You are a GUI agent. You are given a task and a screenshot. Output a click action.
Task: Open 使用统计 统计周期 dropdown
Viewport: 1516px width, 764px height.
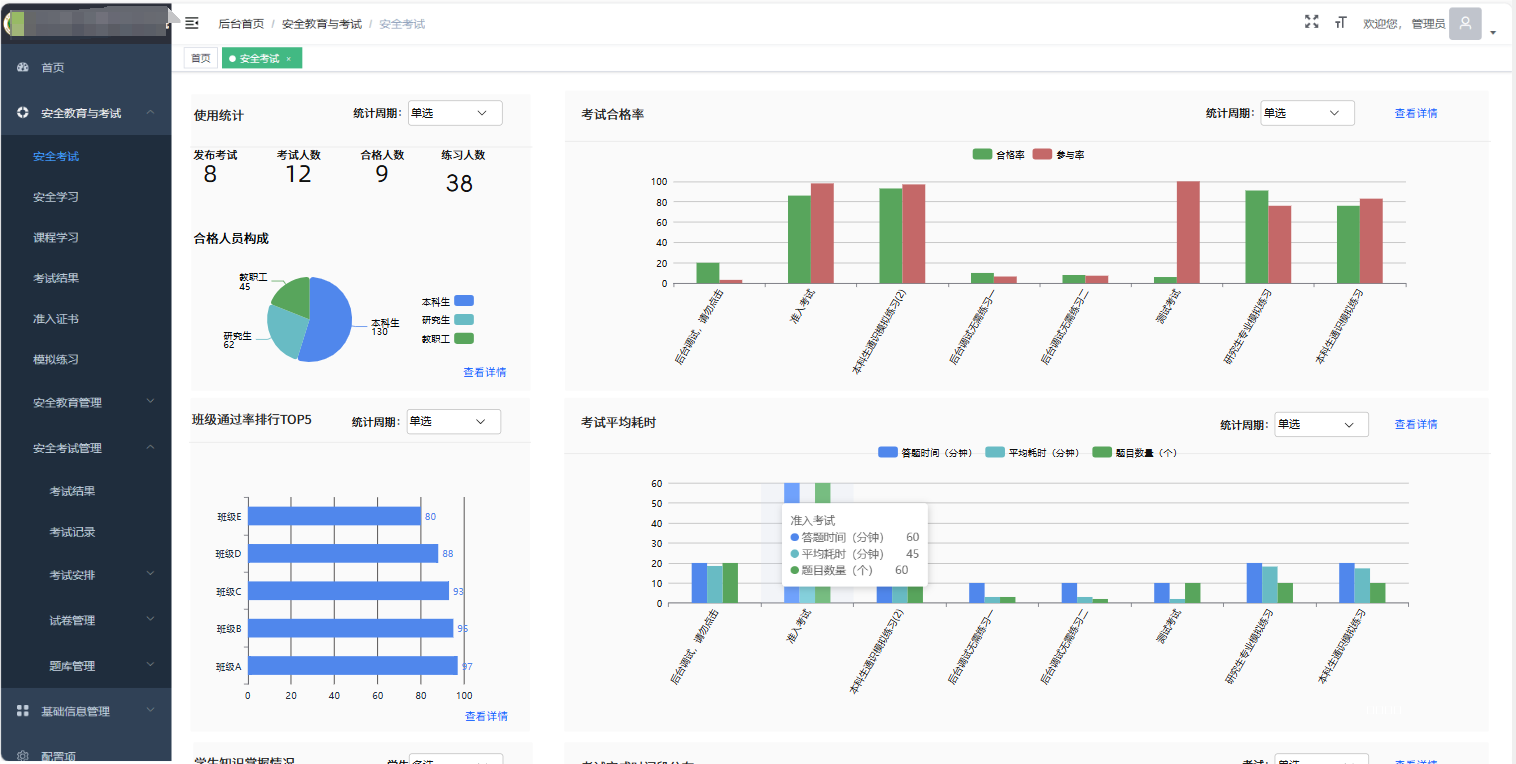454,113
